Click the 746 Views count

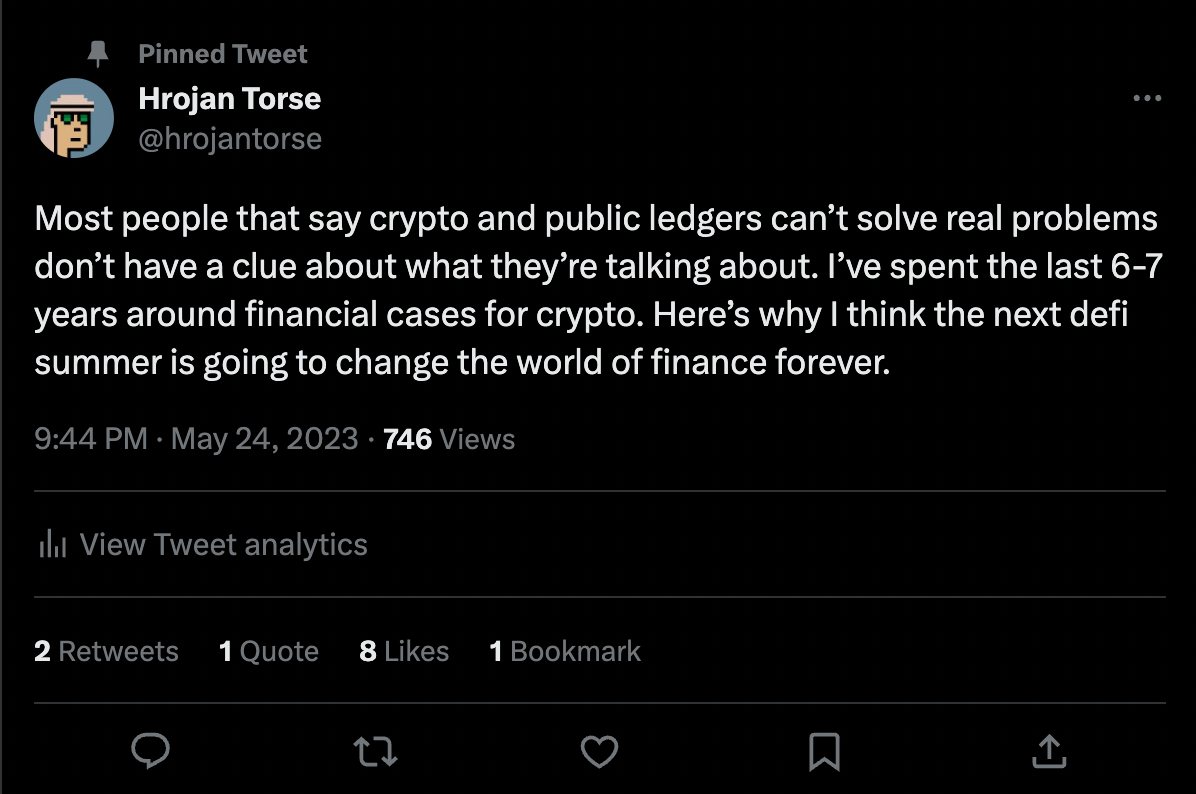pyautogui.click(x=449, y=439)
